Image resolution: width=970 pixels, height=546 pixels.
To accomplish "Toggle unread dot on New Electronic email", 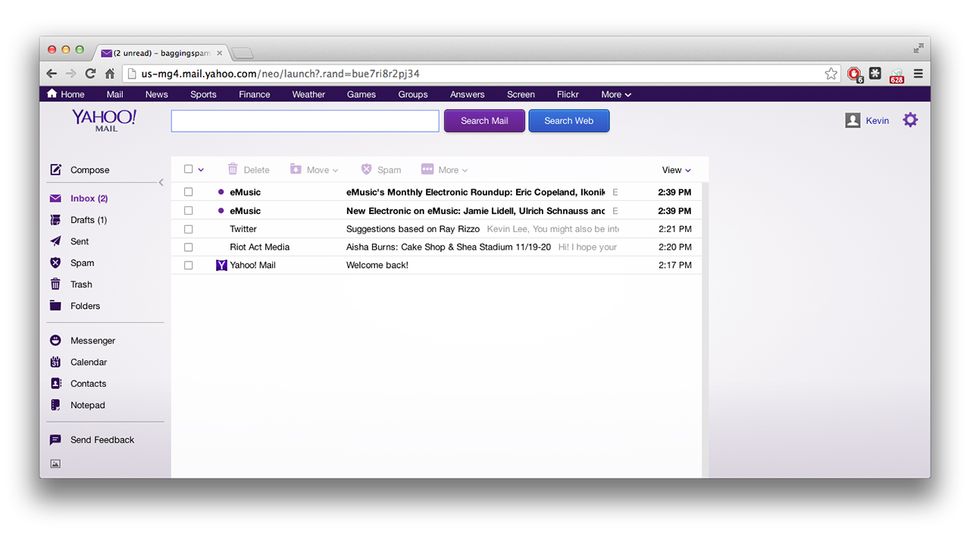I will tap(221, 211).
